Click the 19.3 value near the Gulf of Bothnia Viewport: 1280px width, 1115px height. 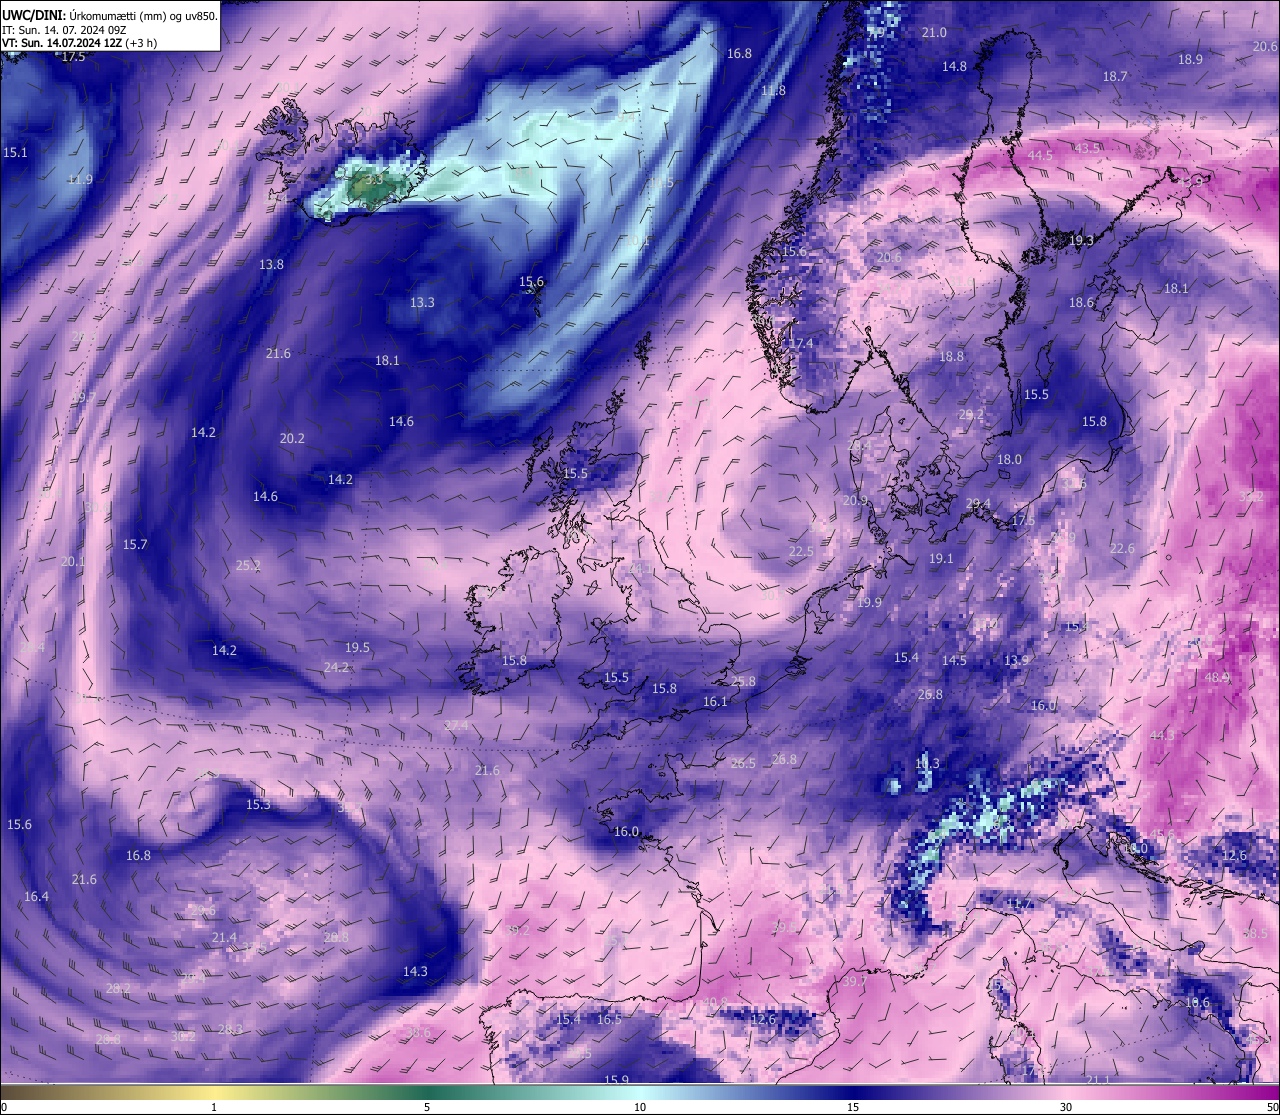click(1082, 241)
